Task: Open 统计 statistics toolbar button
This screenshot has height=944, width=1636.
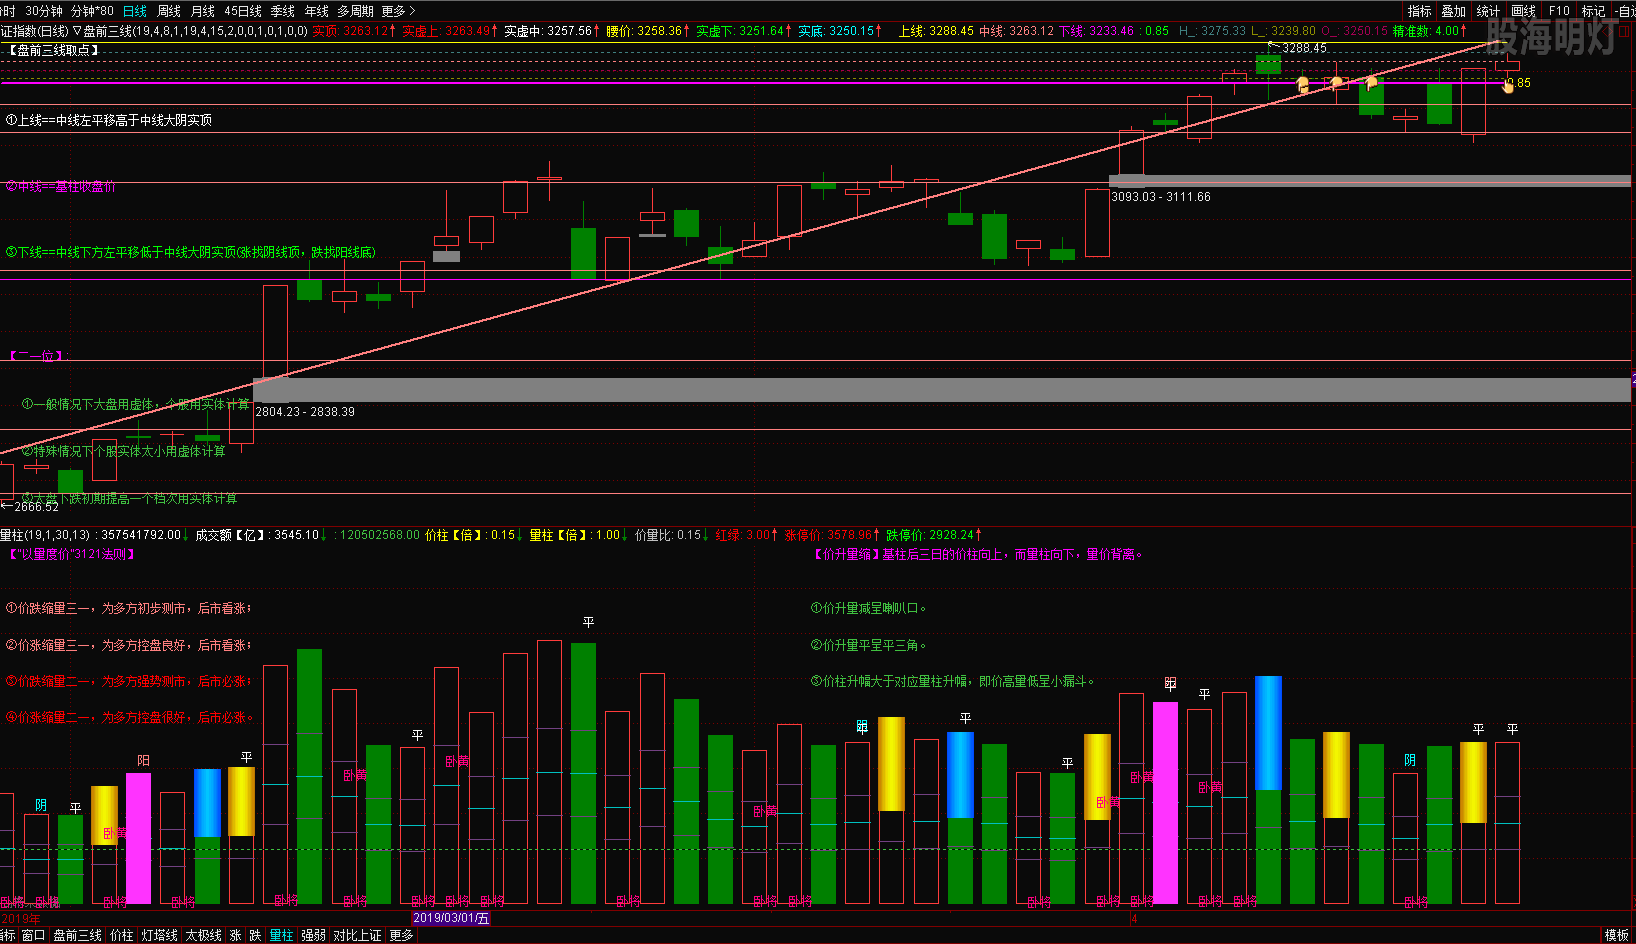Action: (1489, 11)
